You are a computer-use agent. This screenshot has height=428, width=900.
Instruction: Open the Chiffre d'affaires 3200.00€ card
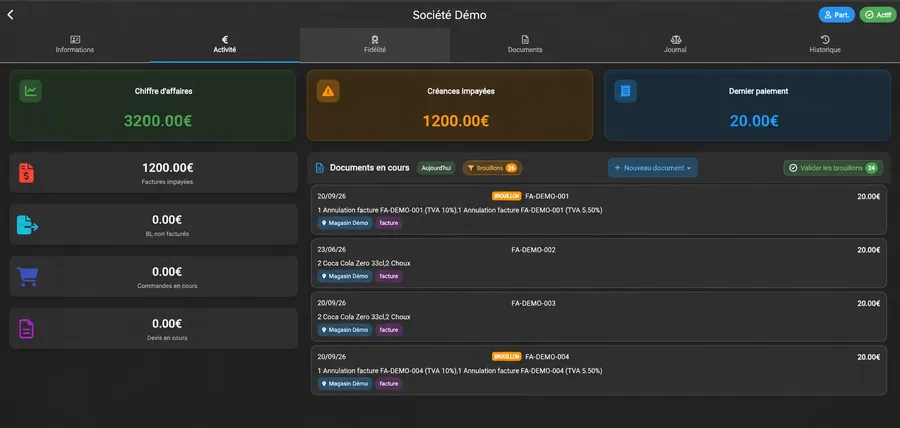[153, 106]
